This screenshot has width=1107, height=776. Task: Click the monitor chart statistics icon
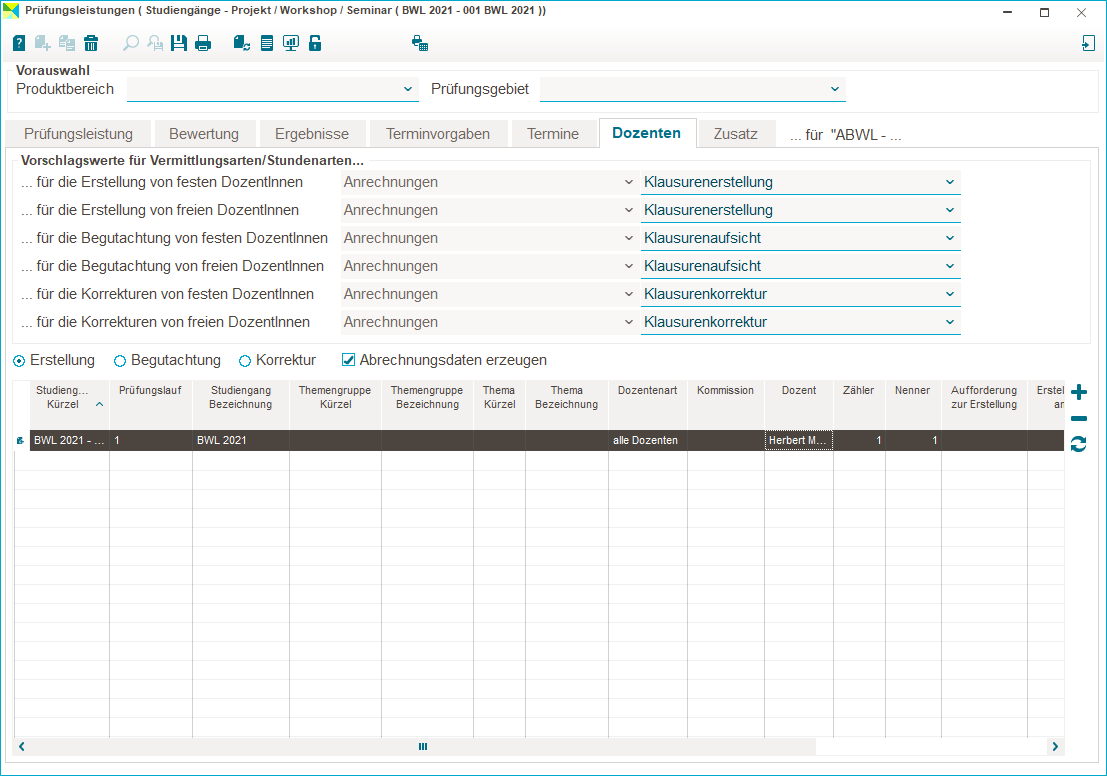tap(291, 43)
